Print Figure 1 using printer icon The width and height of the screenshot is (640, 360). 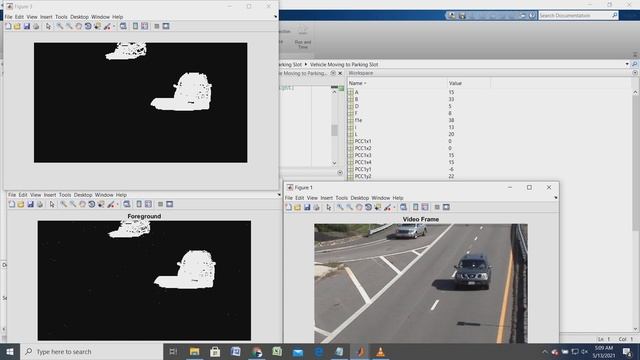click(316, 207)
